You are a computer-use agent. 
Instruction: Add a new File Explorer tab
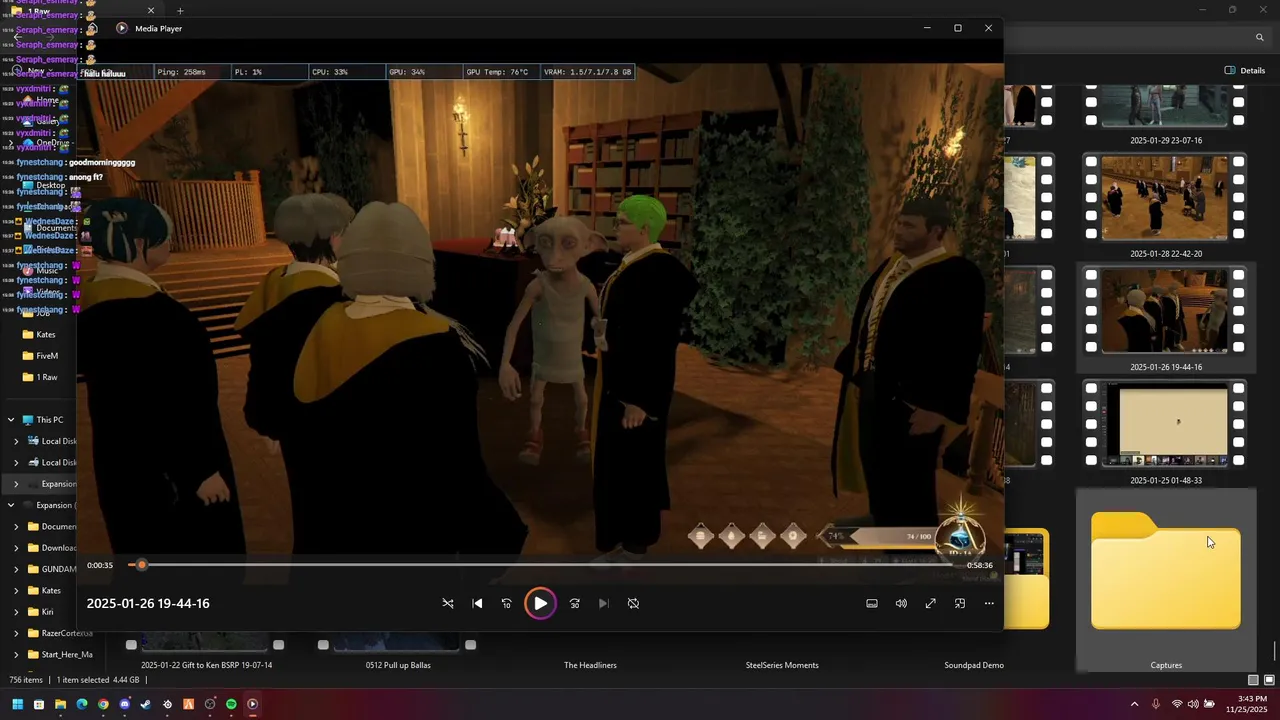tap(180, 11)
